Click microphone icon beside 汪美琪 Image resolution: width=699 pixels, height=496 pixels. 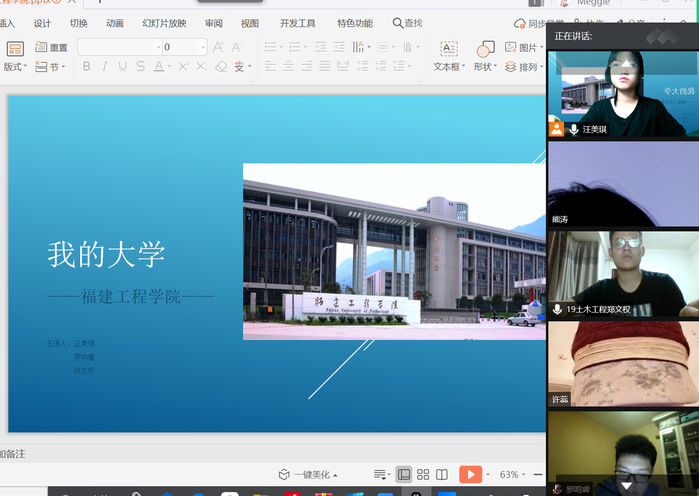(x=574, y=130)
